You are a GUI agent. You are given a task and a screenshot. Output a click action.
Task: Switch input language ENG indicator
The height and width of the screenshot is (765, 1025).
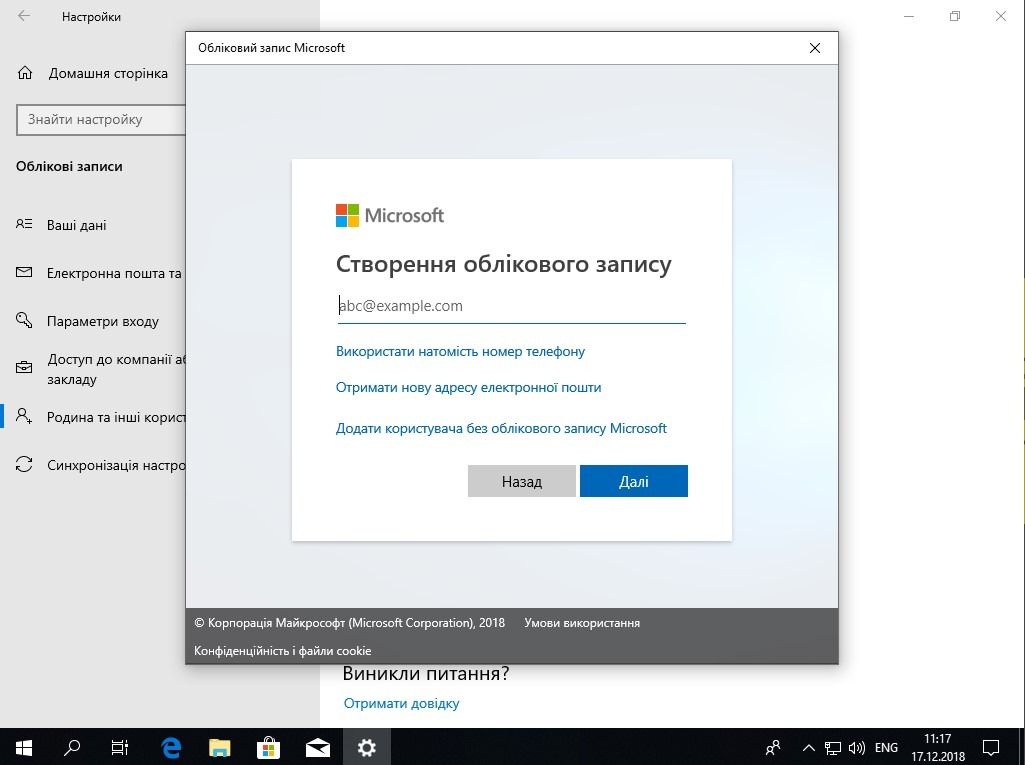(886, 747)
